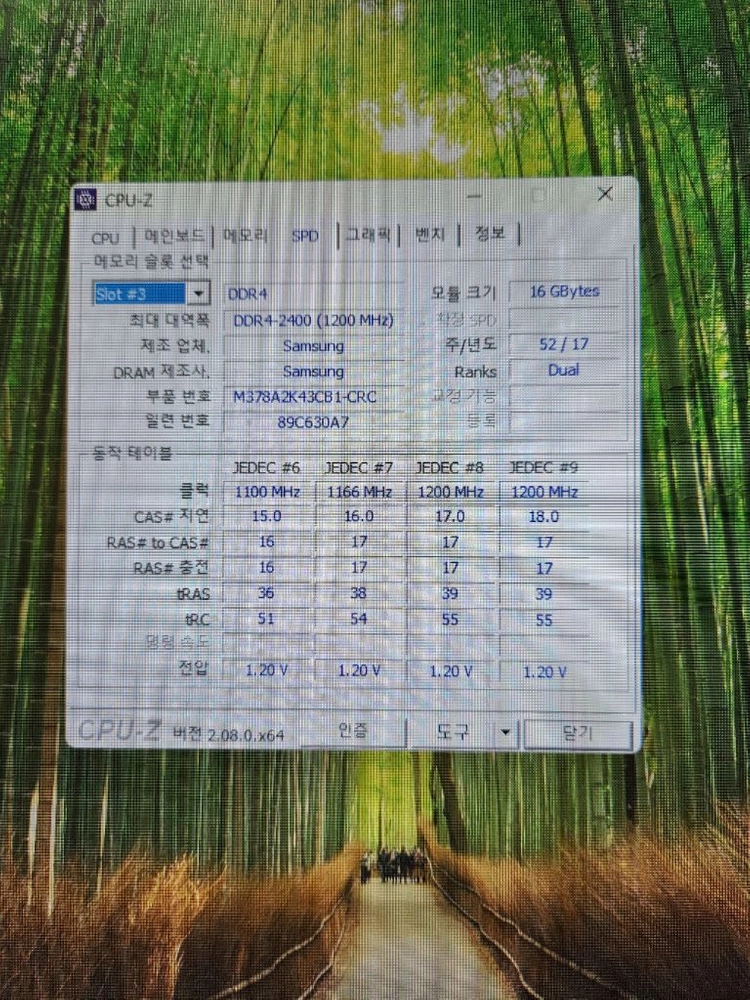This screenshot has width=750, height=1000.
Task: Open the 도구 dropdown arrow
Action: pos(506,733)
